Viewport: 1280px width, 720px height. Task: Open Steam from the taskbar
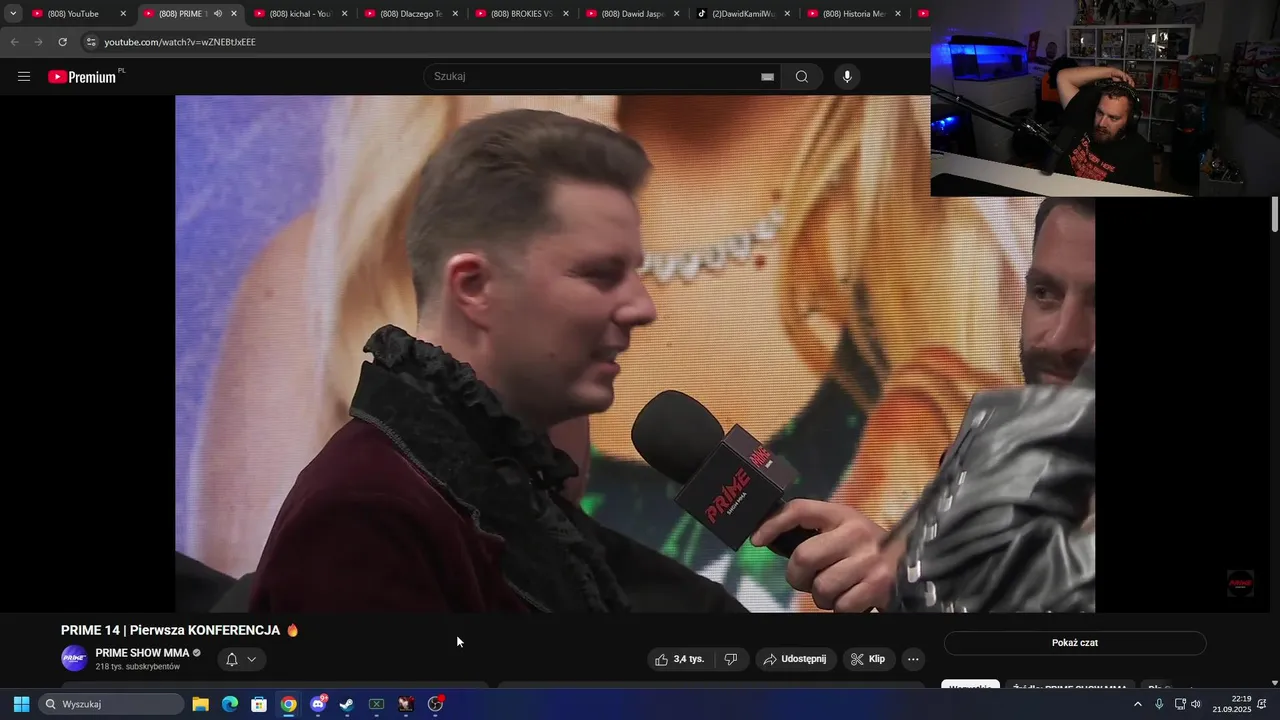[x=347, y=704]
